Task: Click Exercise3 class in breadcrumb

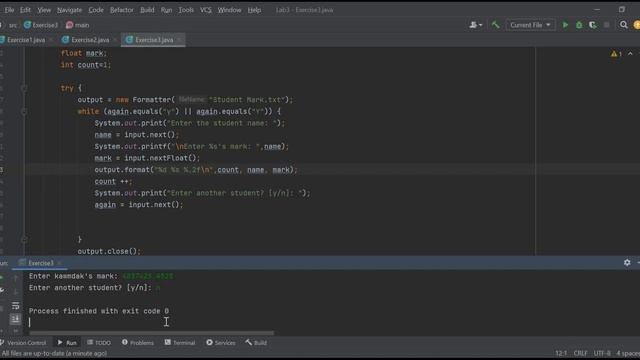Action: coord(41,25)
